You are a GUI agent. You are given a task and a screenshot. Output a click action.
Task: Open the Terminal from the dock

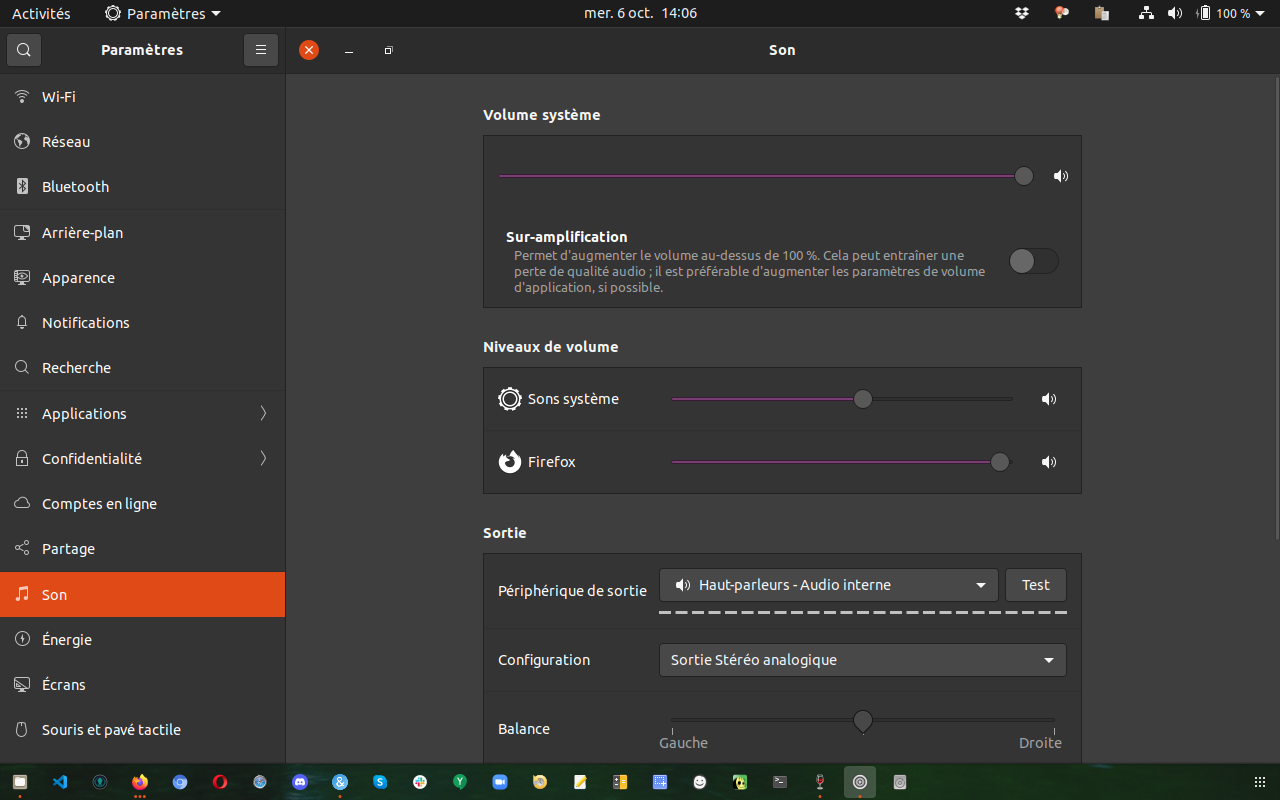click(x=780, y=782)
